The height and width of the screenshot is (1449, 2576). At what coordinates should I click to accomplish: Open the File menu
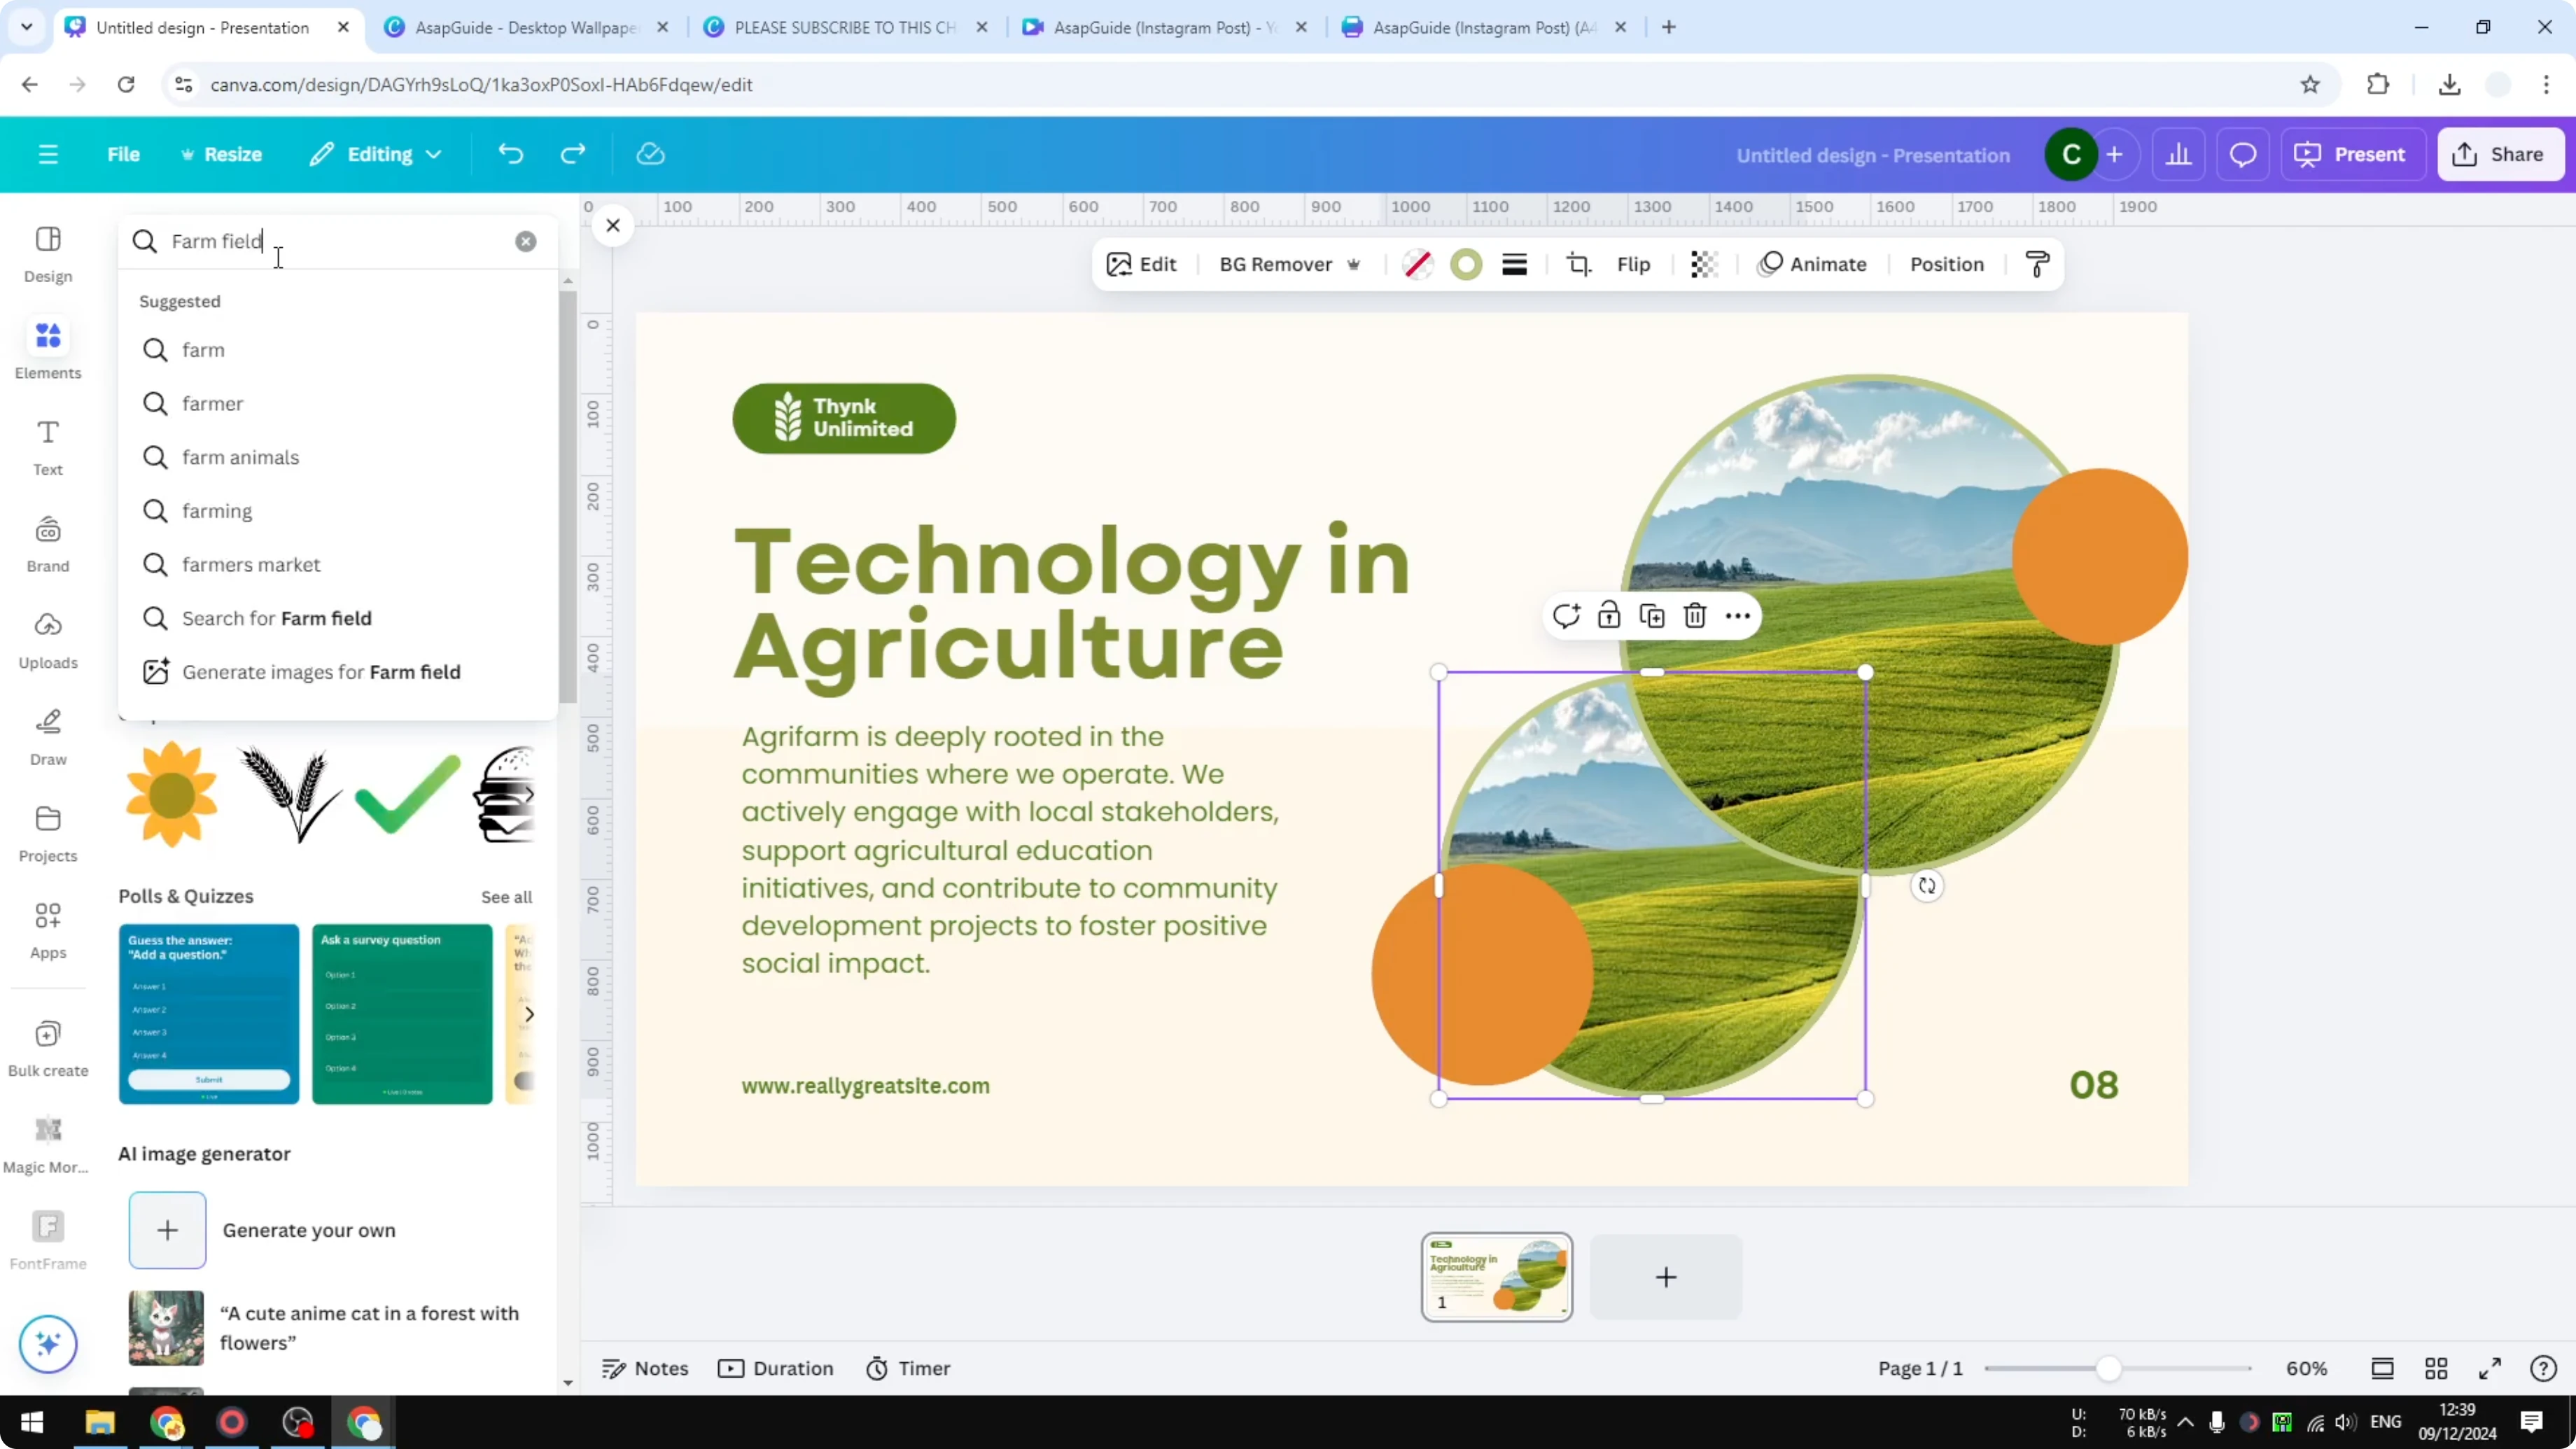(x=124, y=154)
